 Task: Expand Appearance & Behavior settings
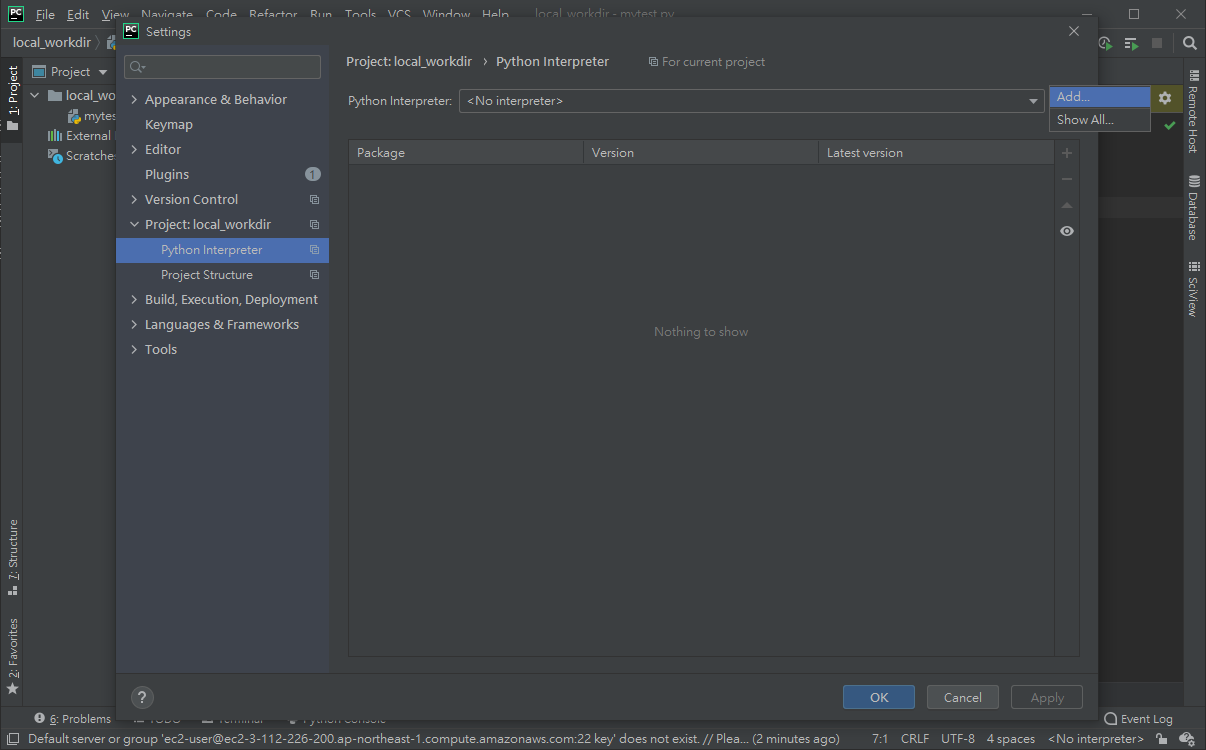tap(134, 100)
